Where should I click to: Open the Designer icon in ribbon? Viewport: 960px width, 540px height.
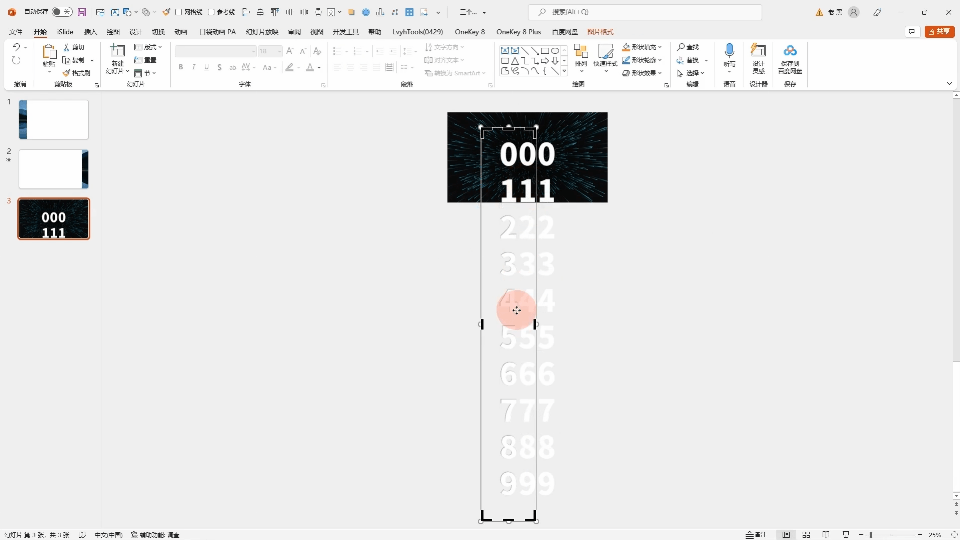[x=758, y=56]
